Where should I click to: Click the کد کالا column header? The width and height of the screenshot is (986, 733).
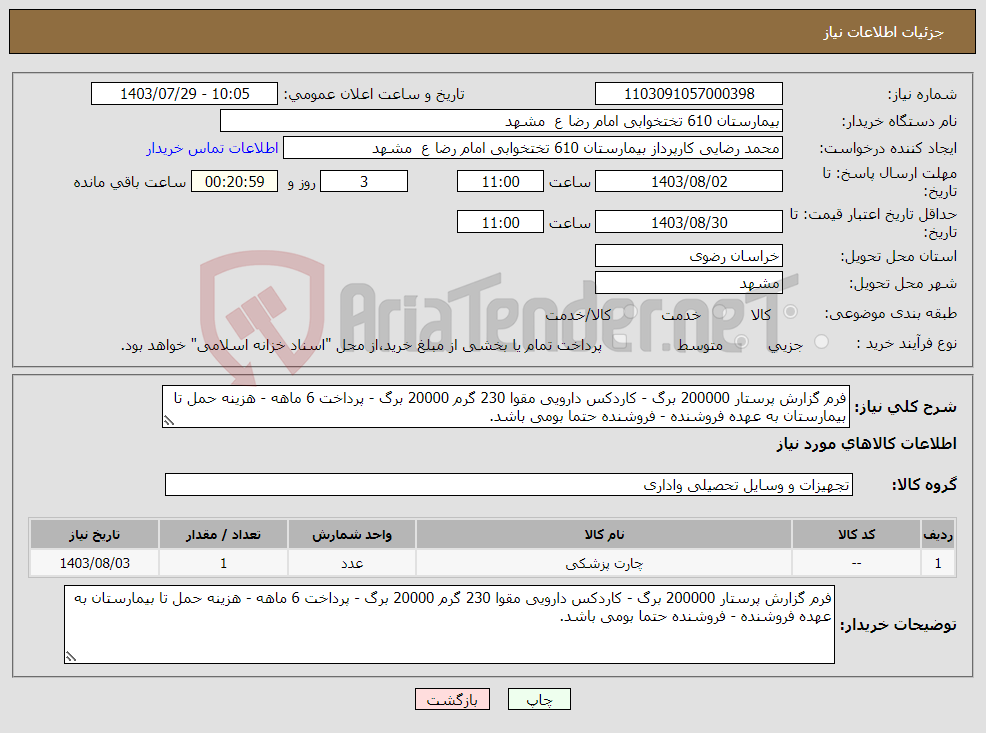click(856, 534)
